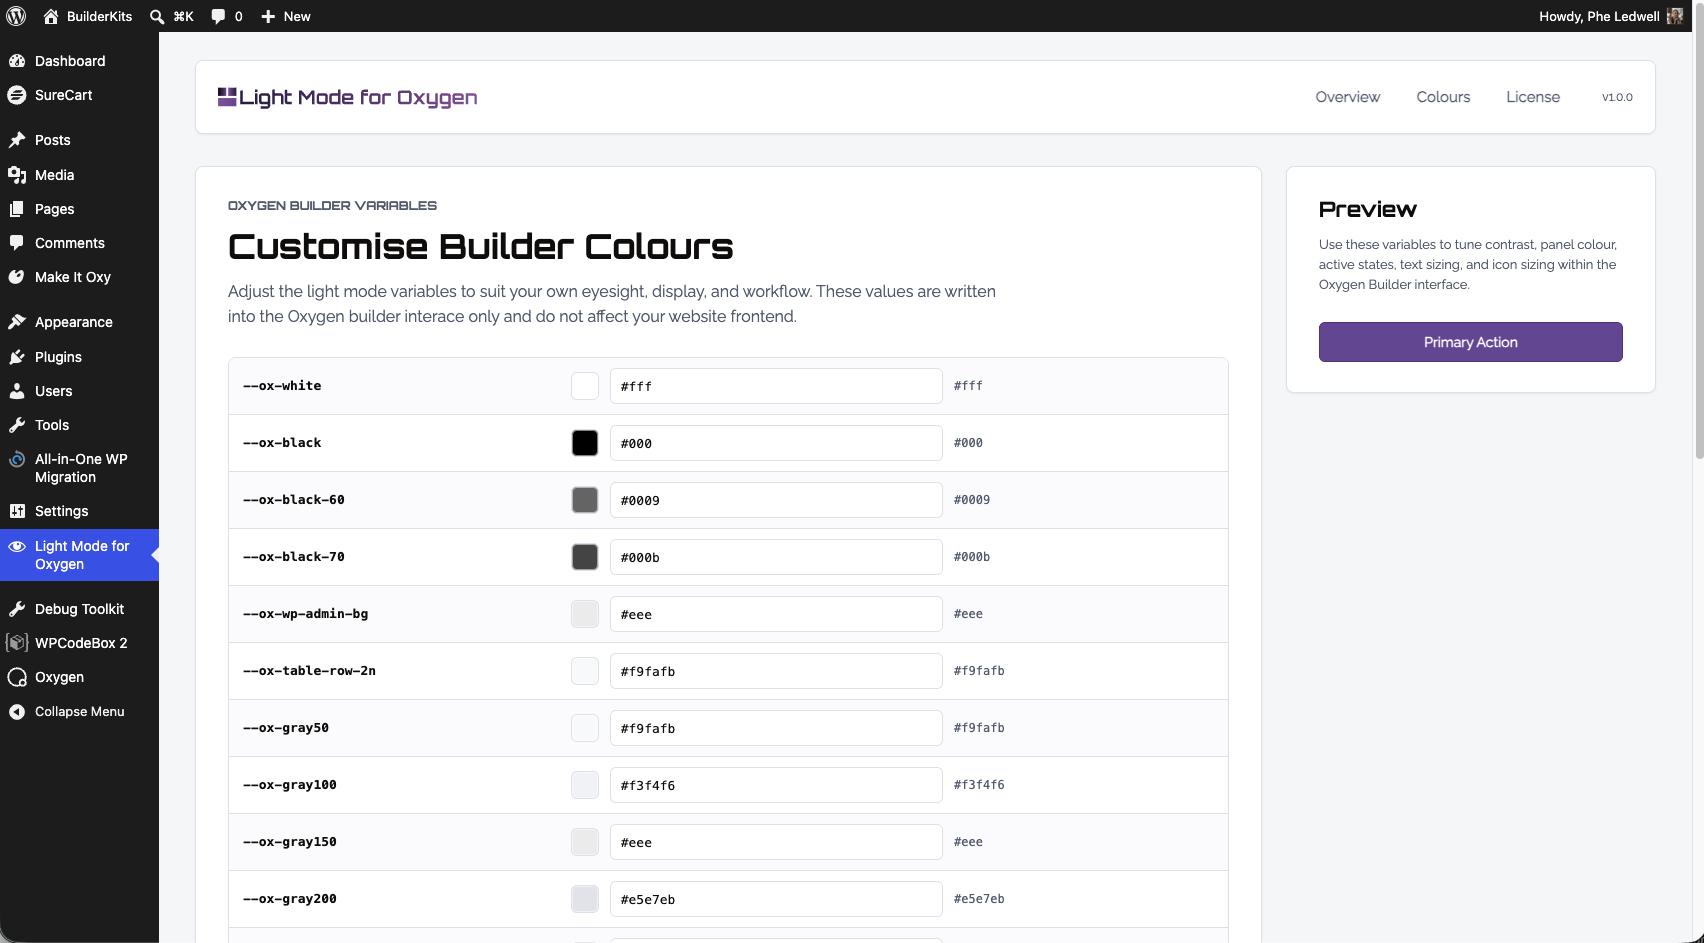Screen dimensions: 1704x943
Task: Click the Pages icon in sidebar
Action: pyautogui.click(x=17, y=209)
